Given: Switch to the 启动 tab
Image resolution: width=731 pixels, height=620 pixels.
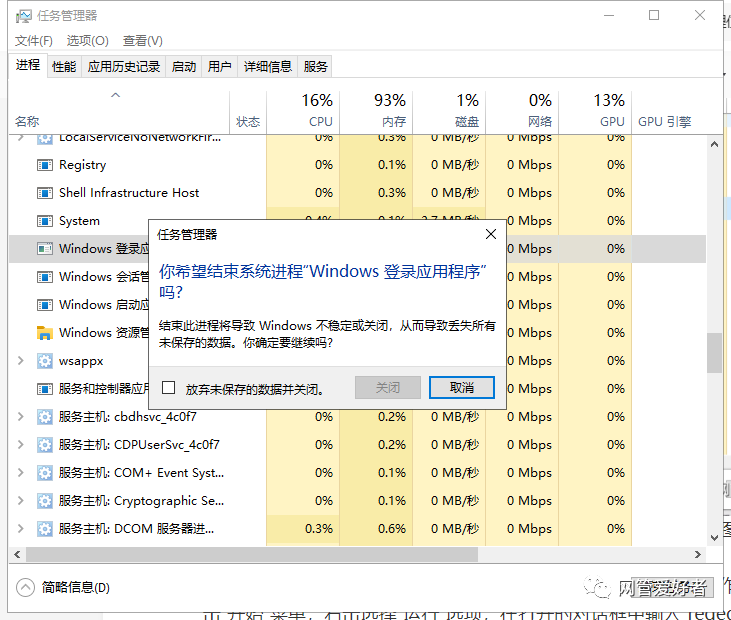Looking at the screenshot, I should point(184,67).
